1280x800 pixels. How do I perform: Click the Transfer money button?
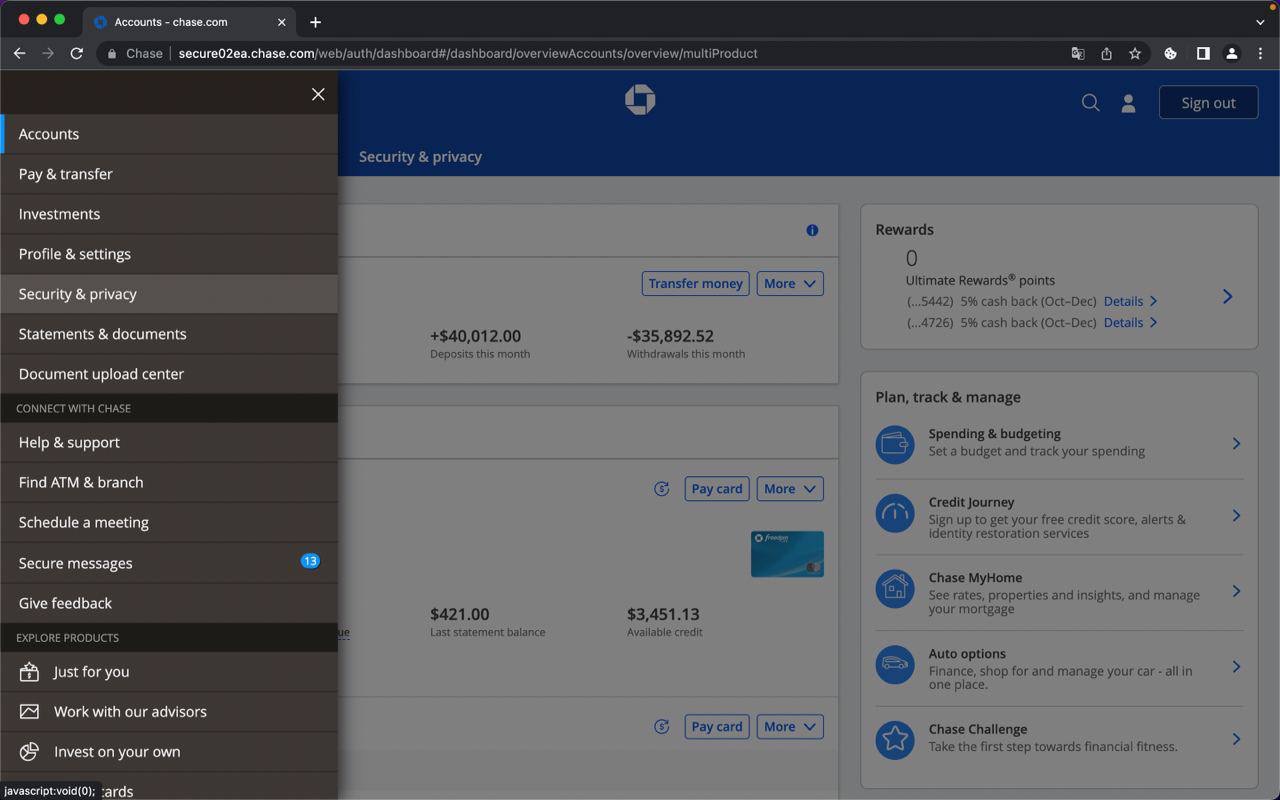click(695, 284)
